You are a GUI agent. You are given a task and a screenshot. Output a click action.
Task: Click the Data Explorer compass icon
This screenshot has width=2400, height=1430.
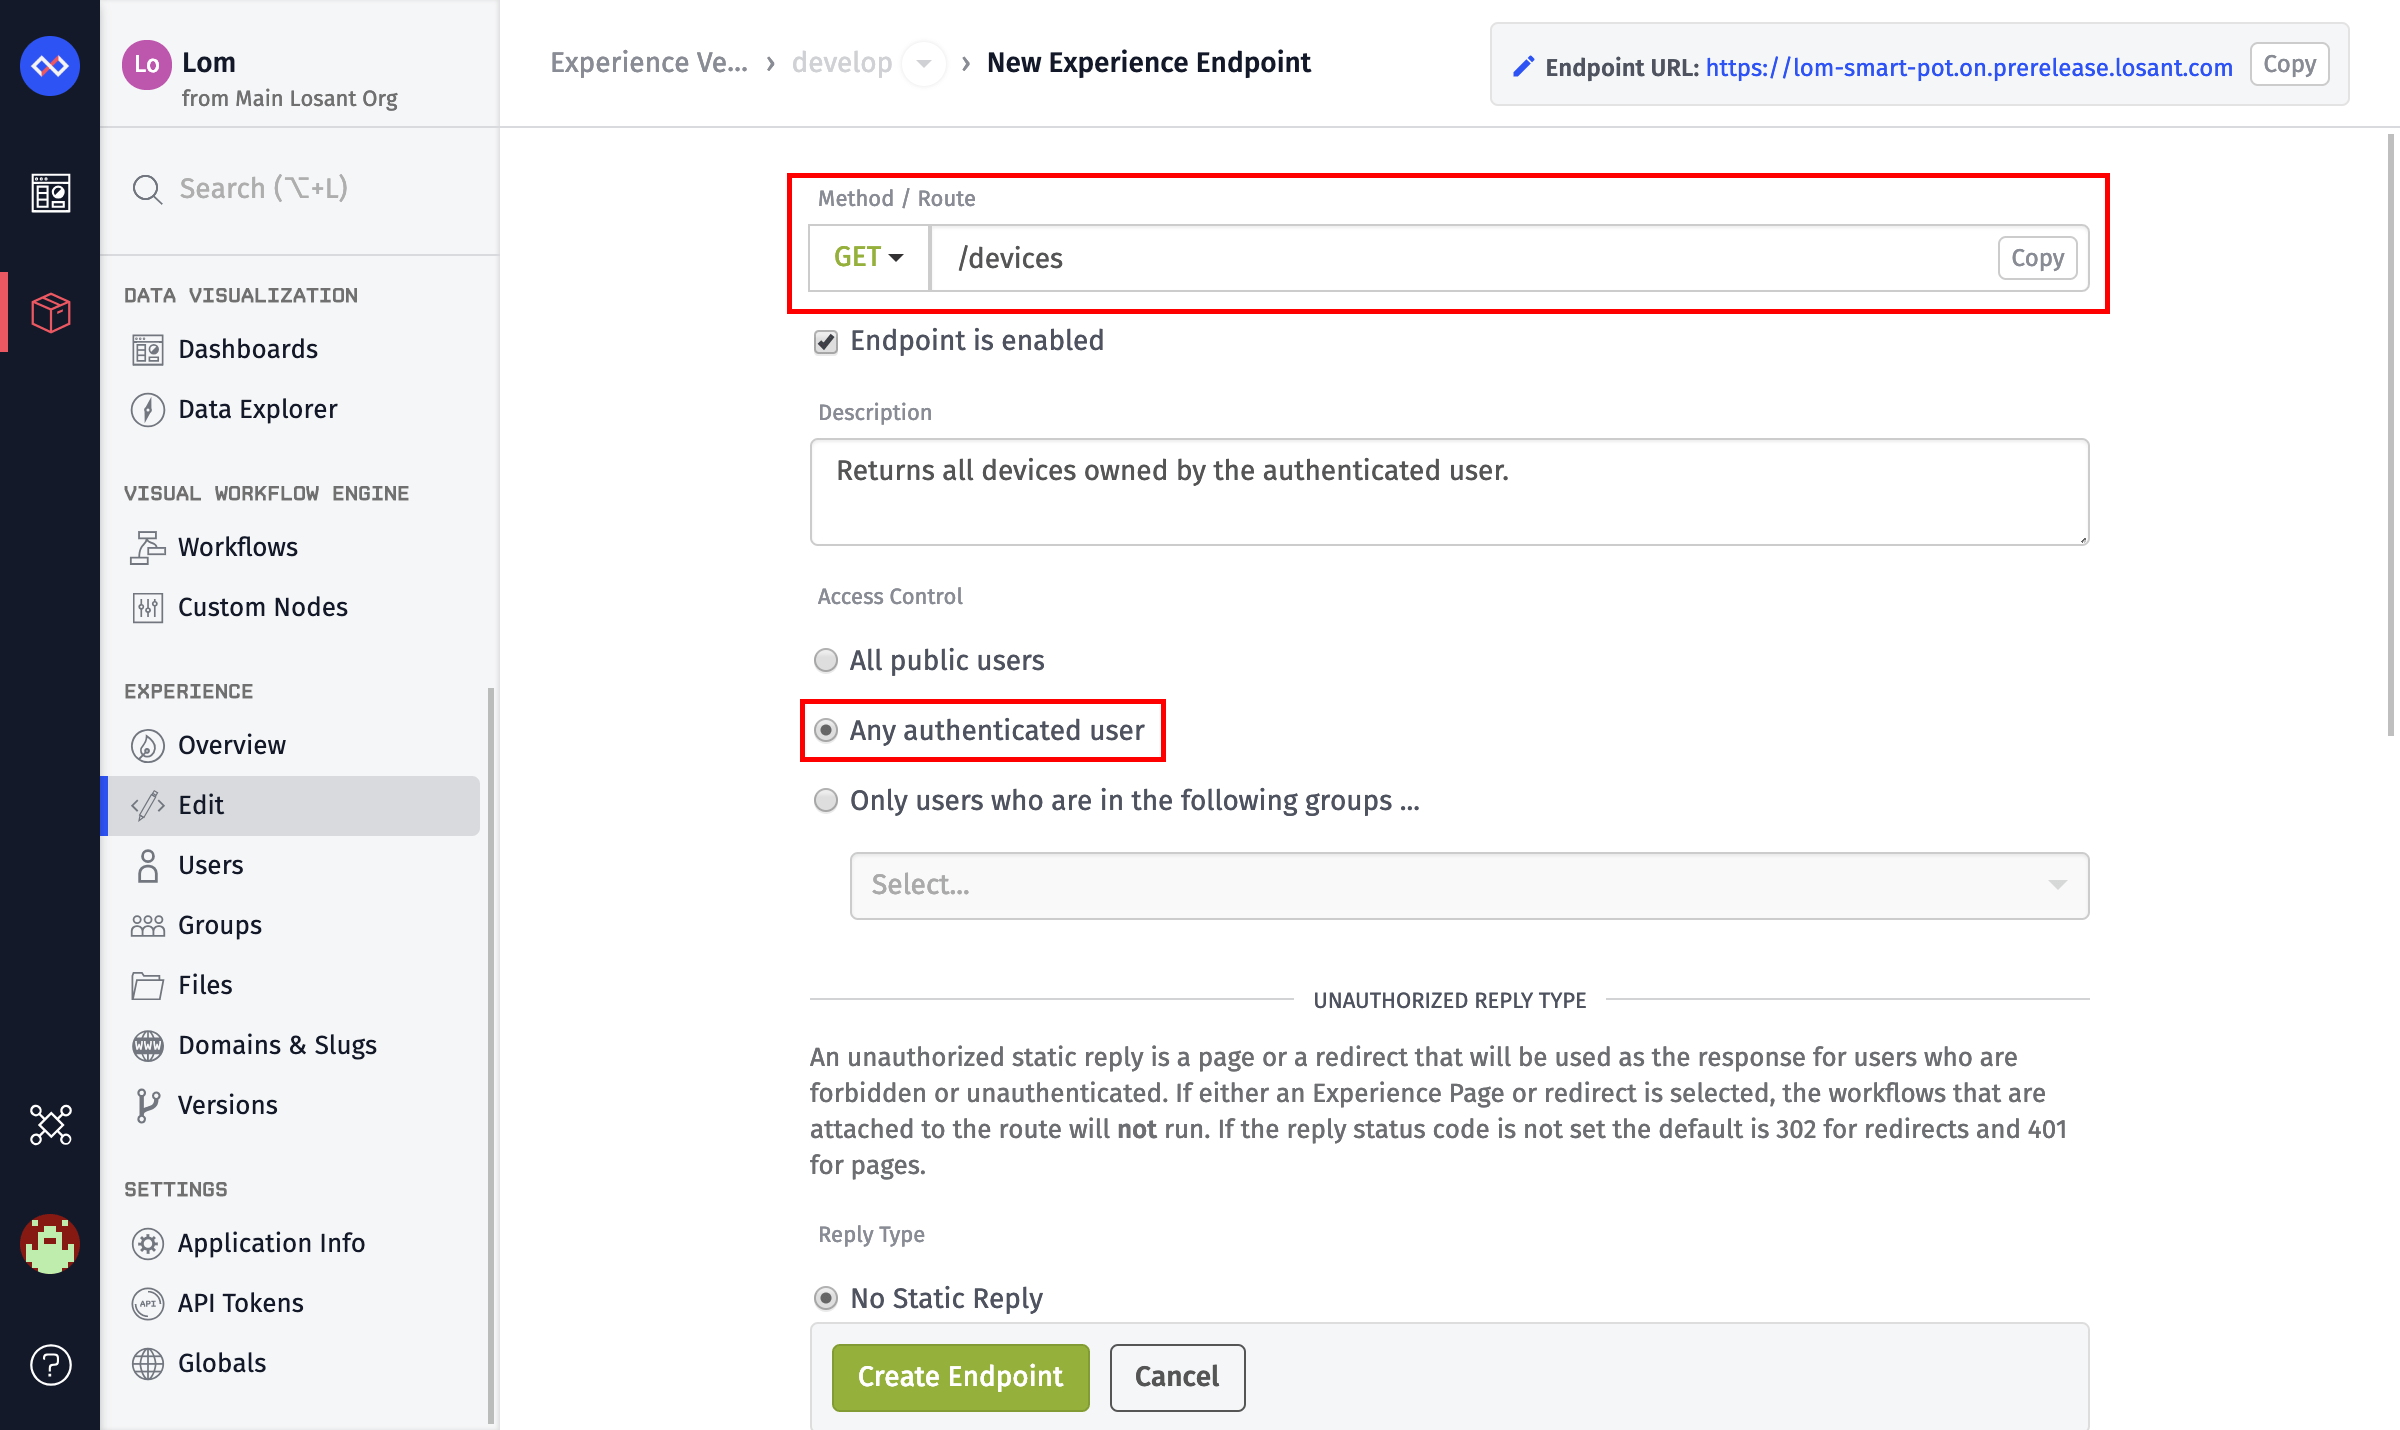[x=148, y=410]
